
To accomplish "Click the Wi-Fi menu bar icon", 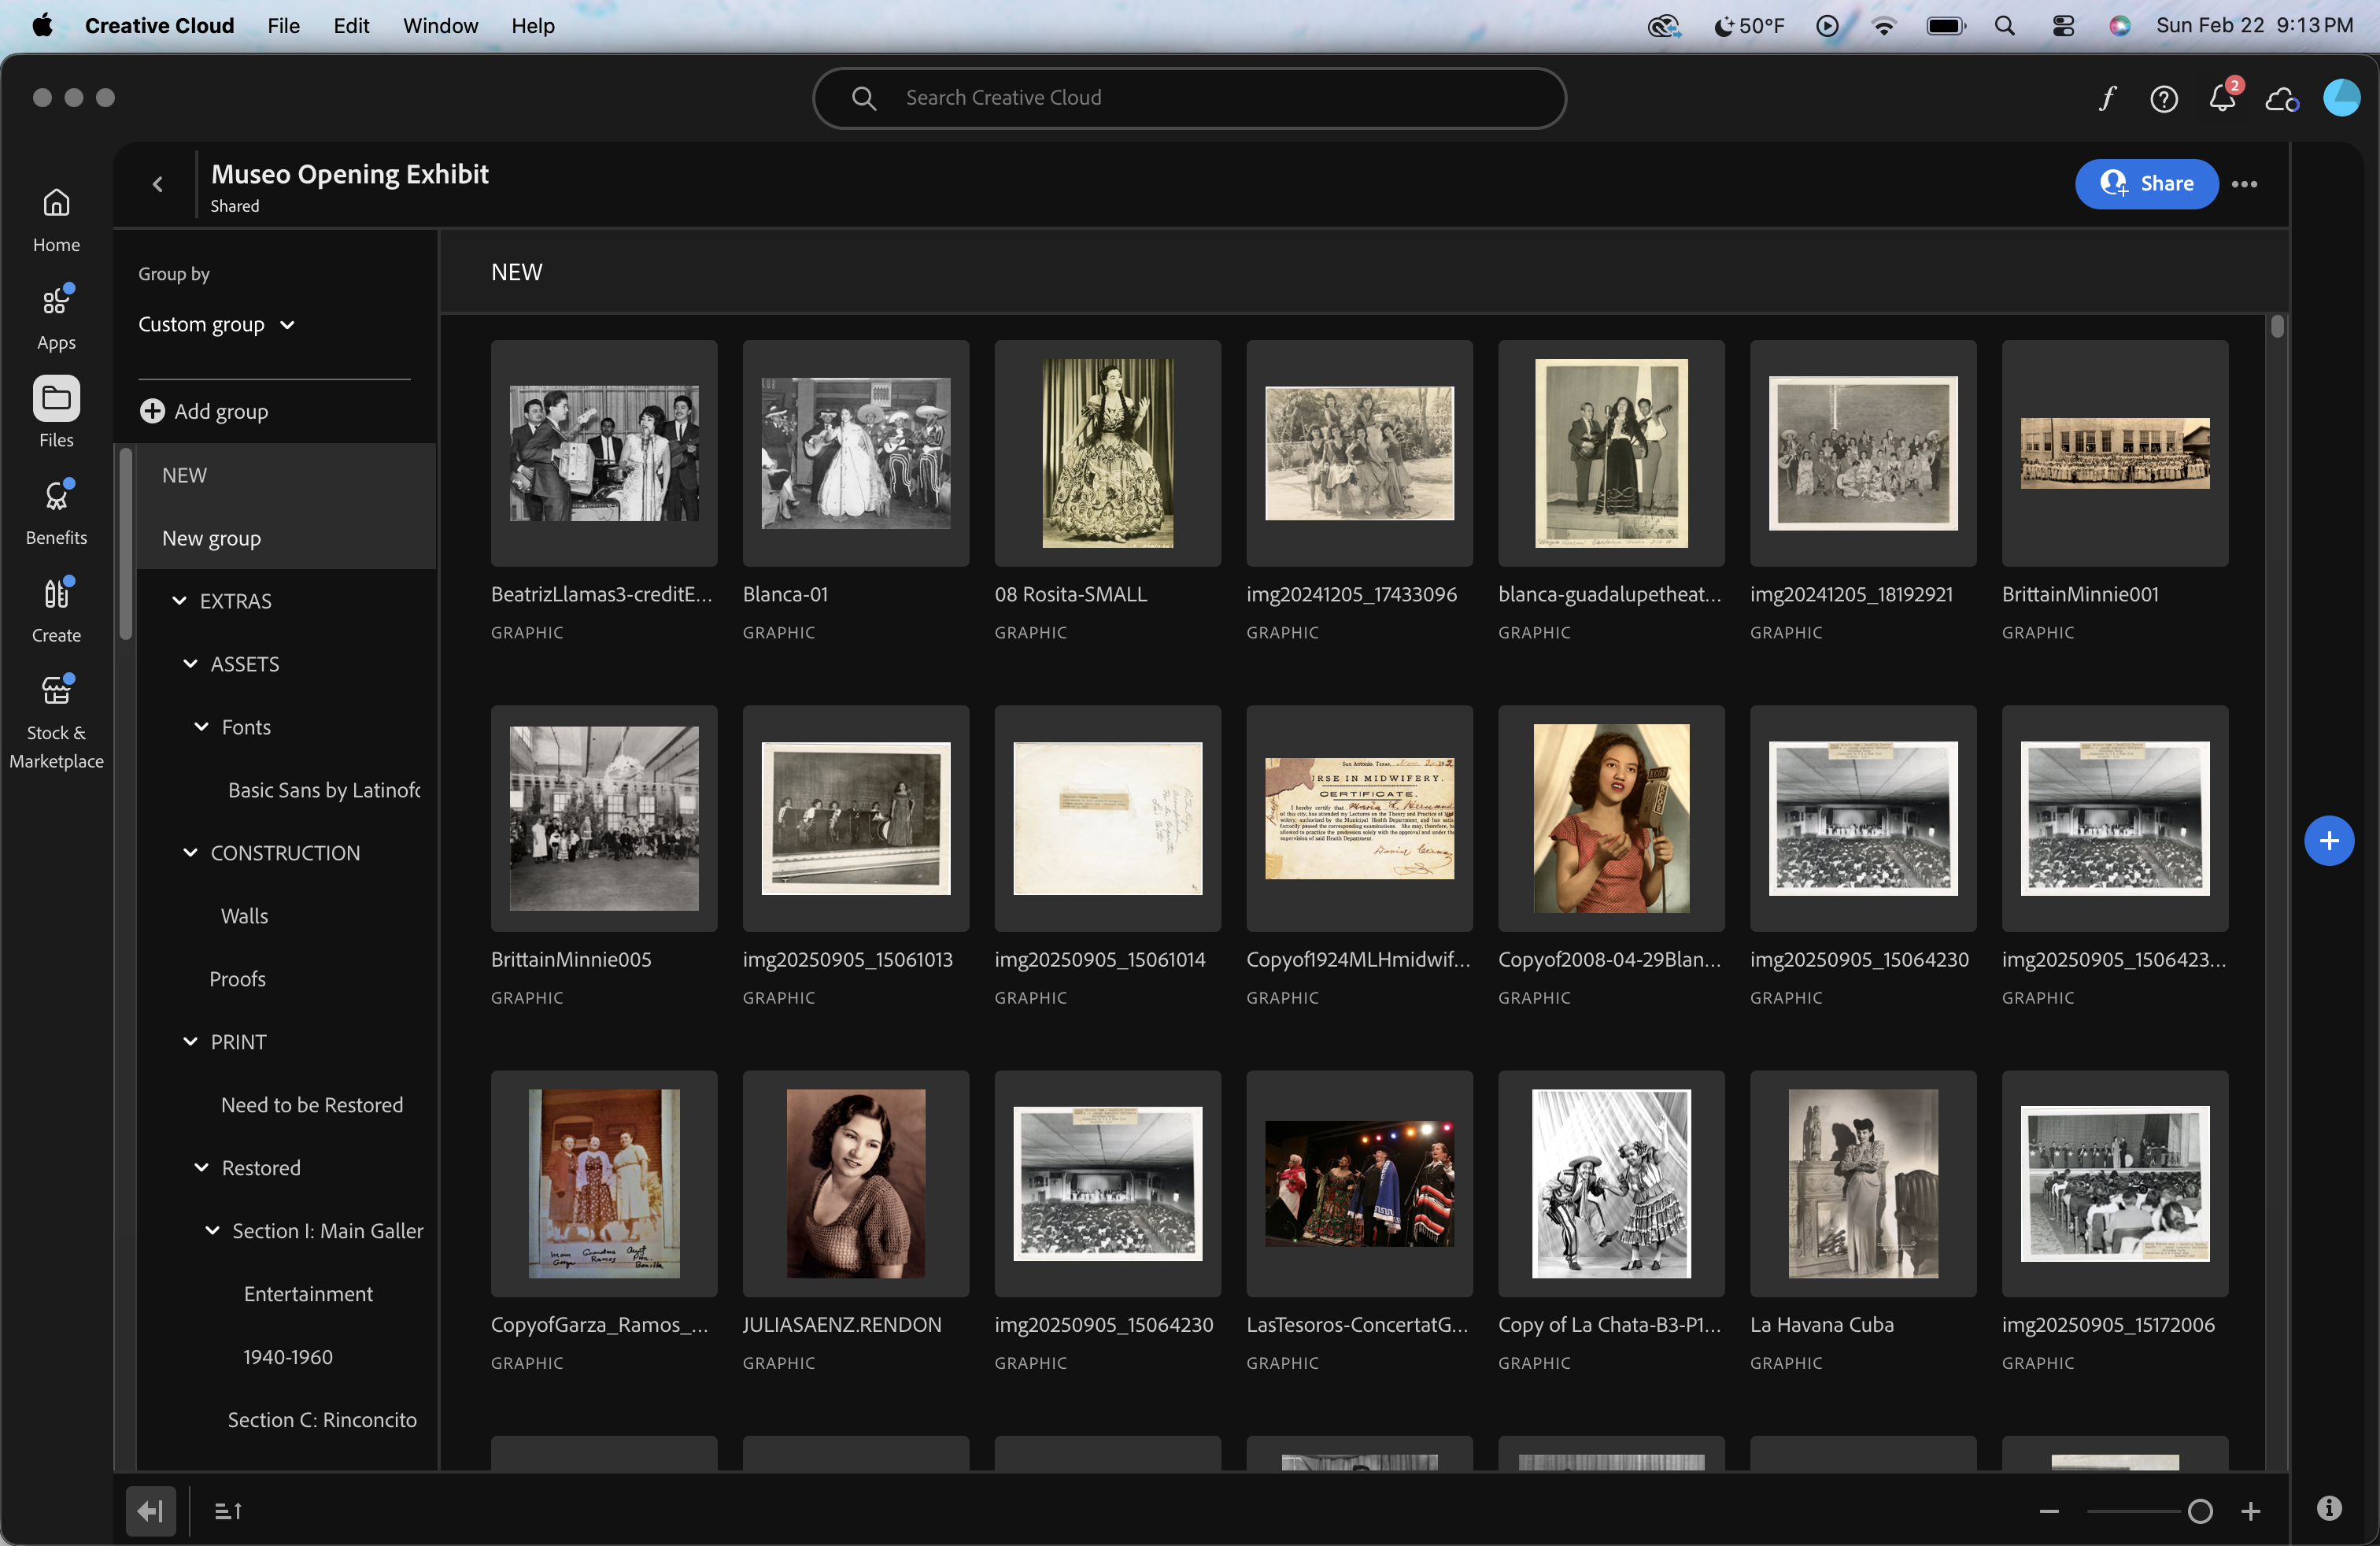I will tap(1884, 25).
